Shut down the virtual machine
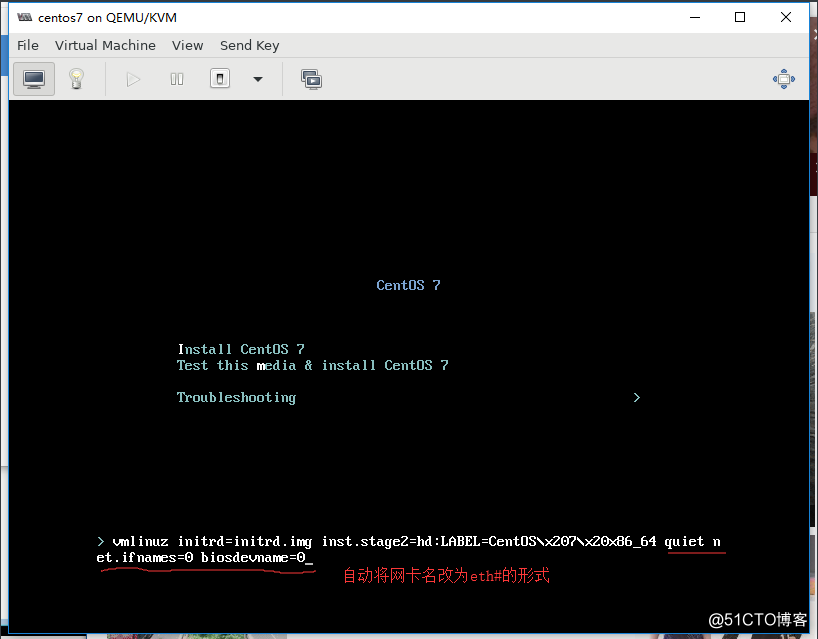 point(220,79)
